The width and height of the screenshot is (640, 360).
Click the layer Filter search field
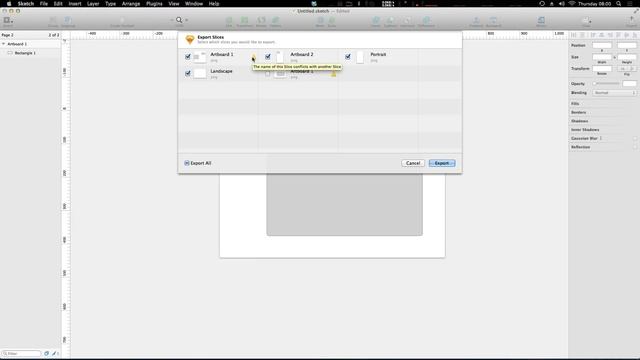point(22,353)
